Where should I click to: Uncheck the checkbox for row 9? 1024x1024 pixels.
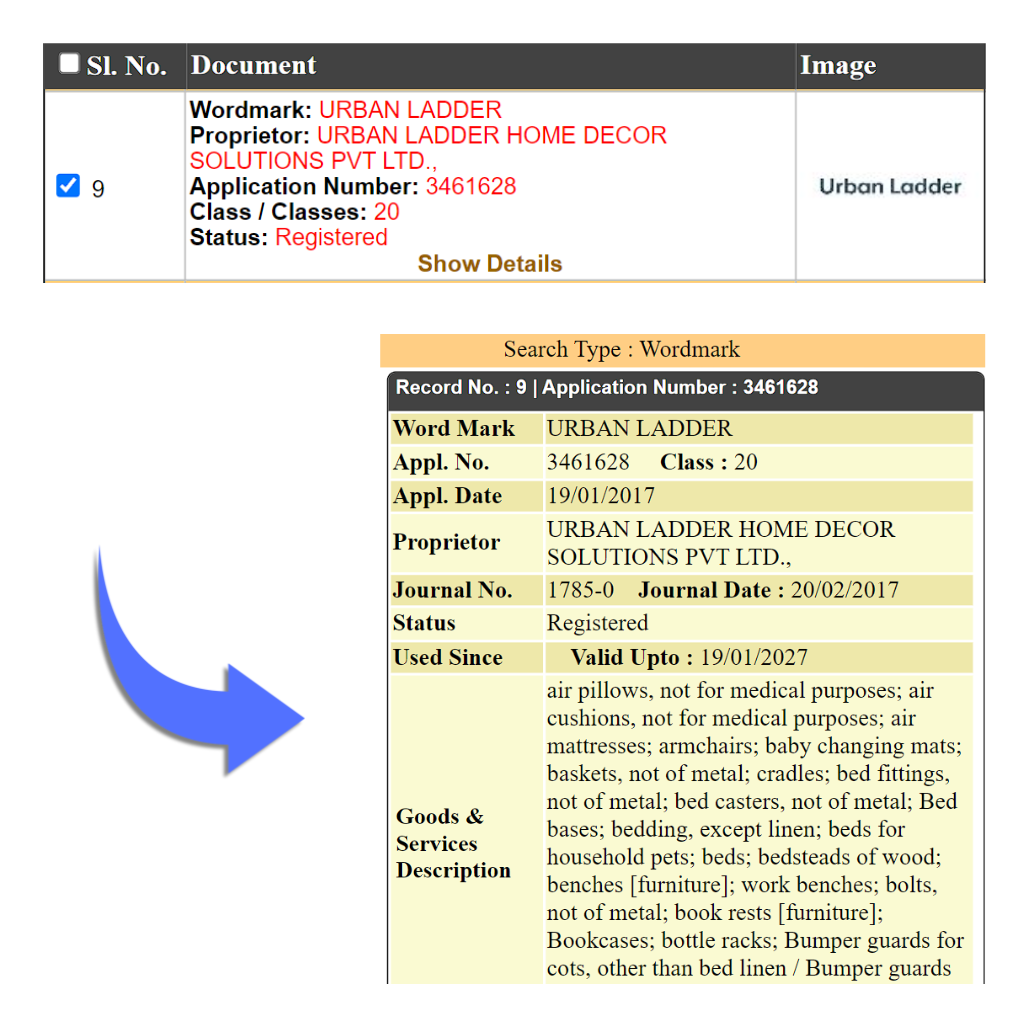[x=68, y=186]
